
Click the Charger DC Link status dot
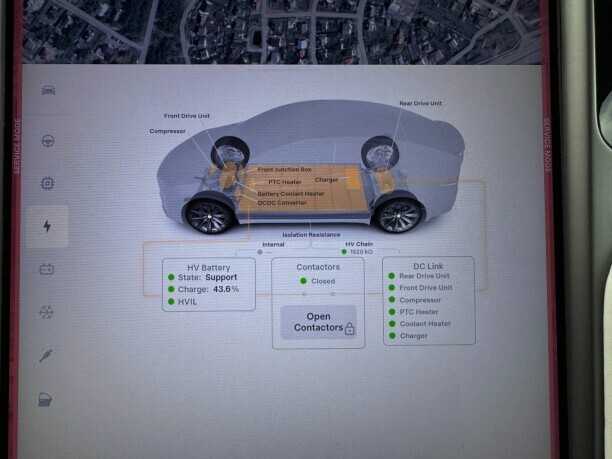tap(392, 336)
